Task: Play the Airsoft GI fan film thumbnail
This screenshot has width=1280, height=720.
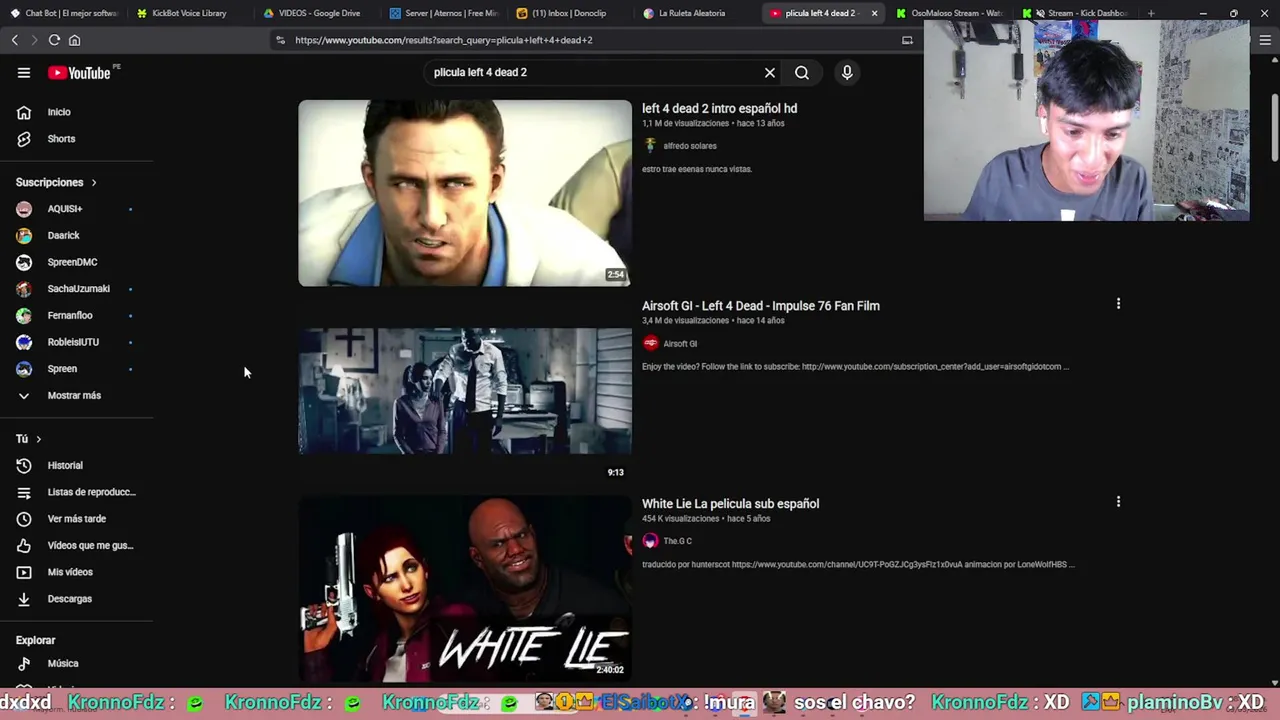Action: [465, 391]
